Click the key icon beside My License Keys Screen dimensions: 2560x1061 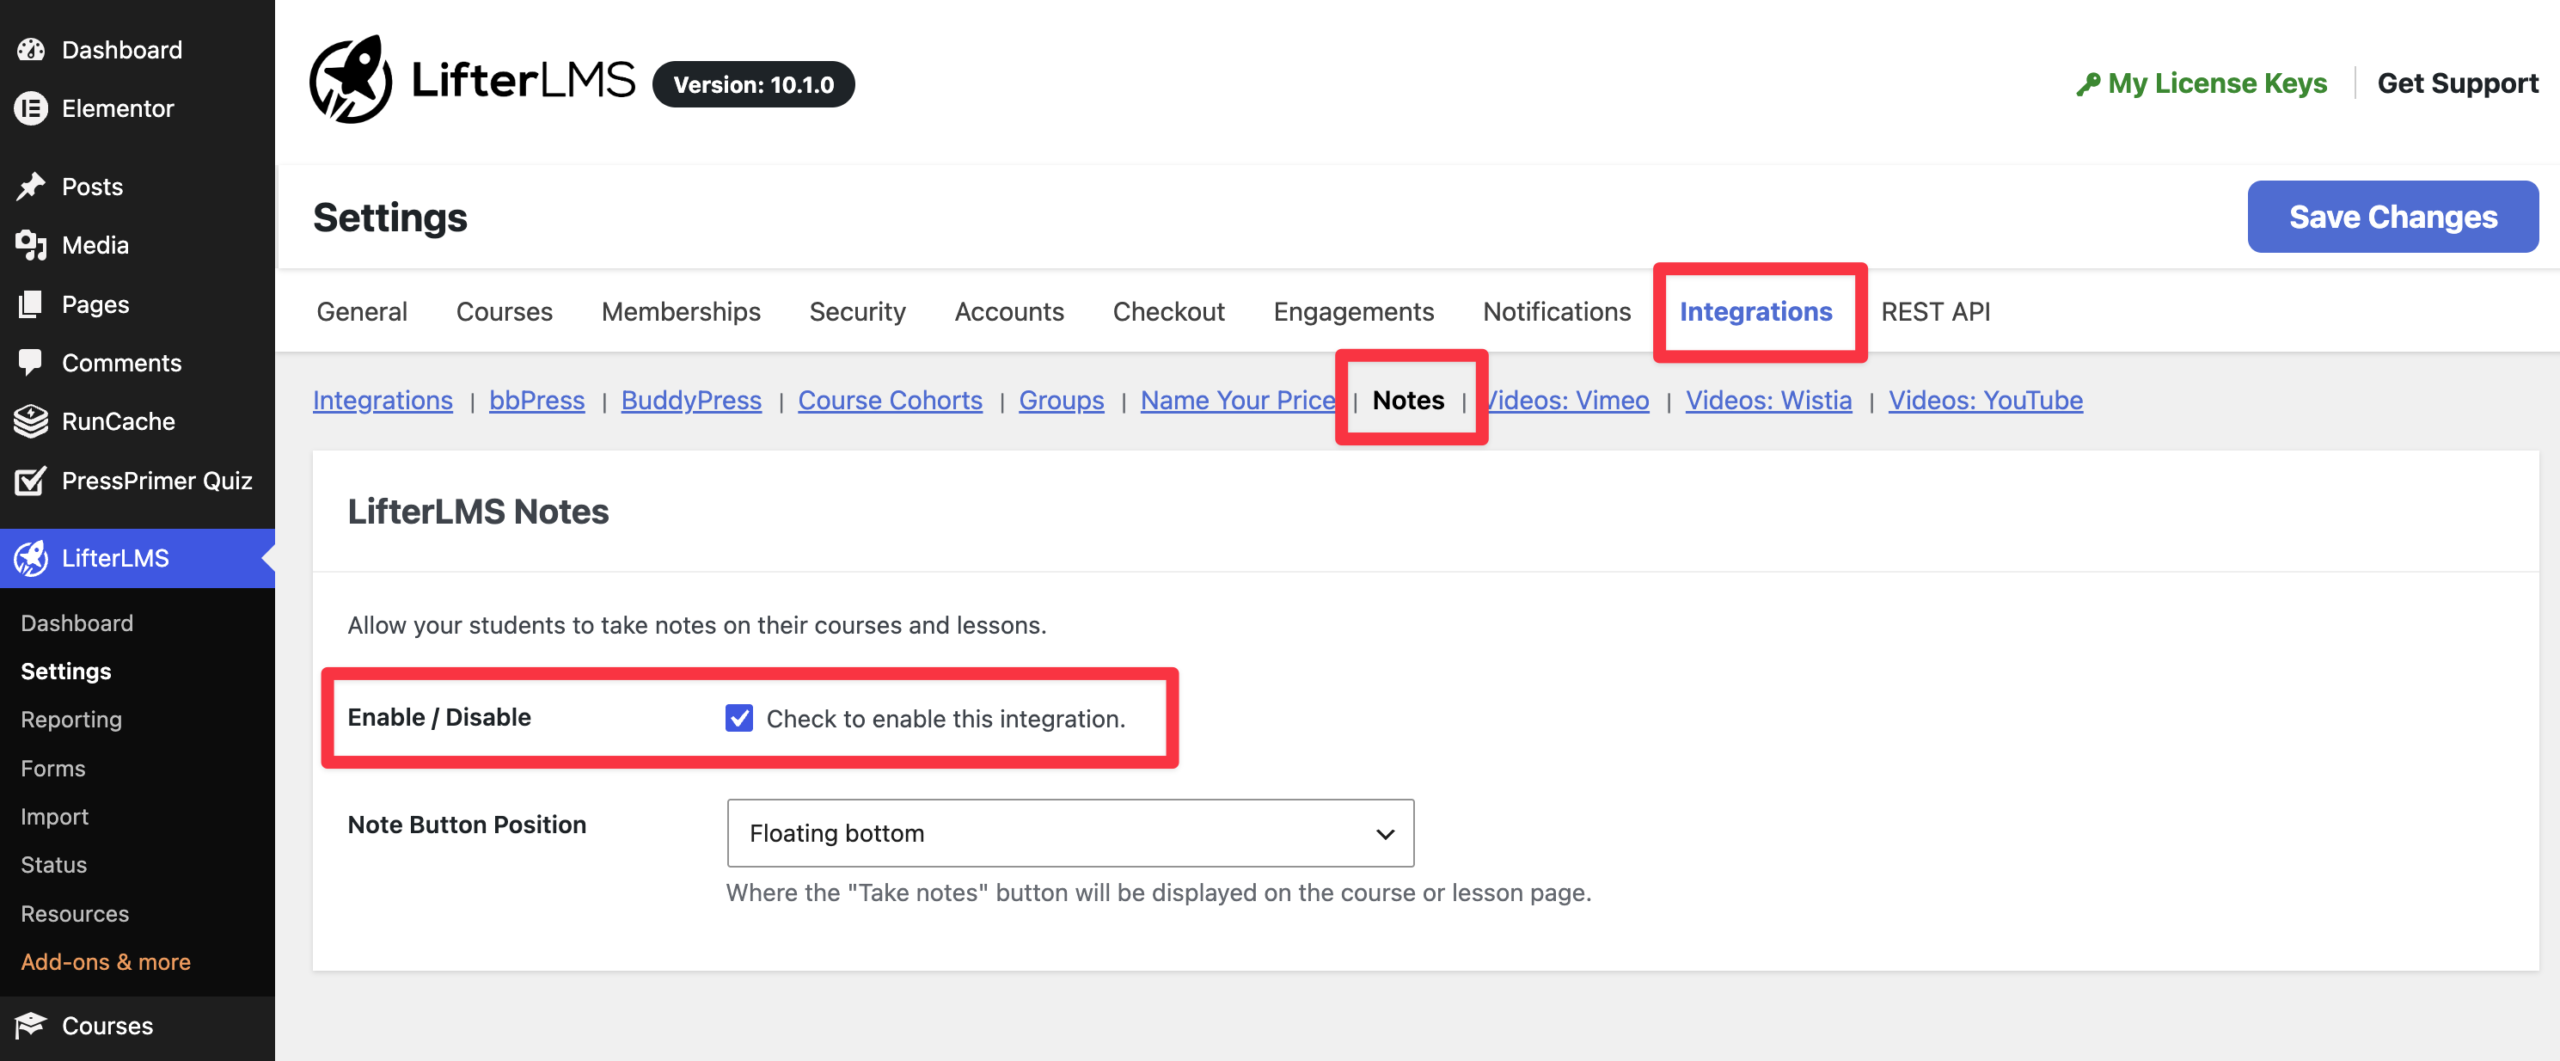pos(2088,84)
